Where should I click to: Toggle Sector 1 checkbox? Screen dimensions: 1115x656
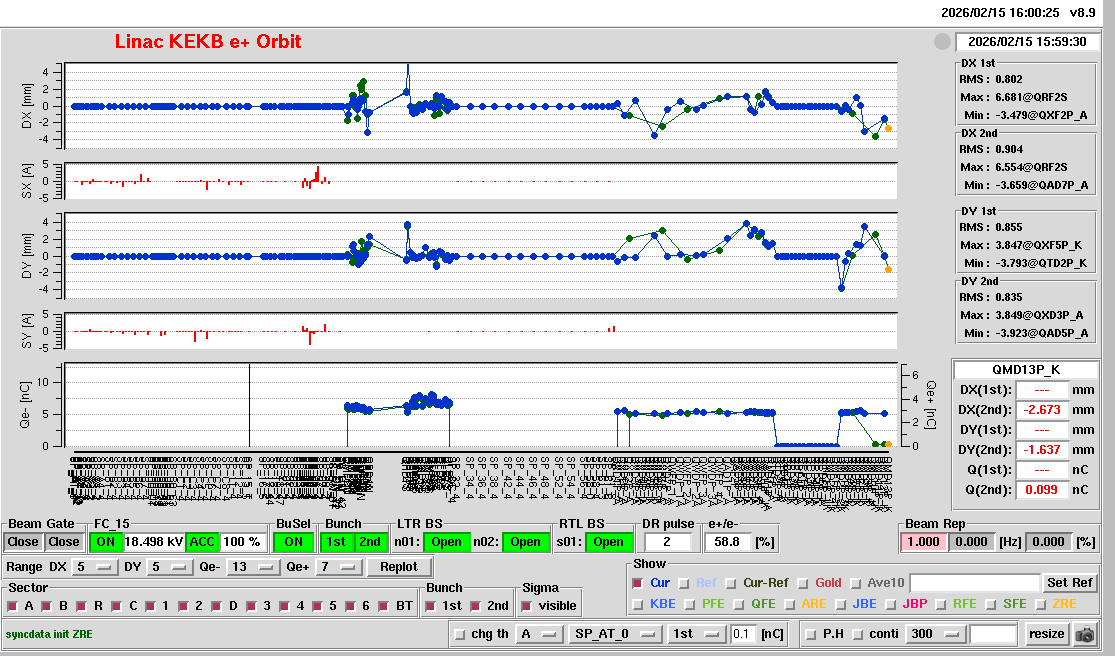click(x=150, y=606)
